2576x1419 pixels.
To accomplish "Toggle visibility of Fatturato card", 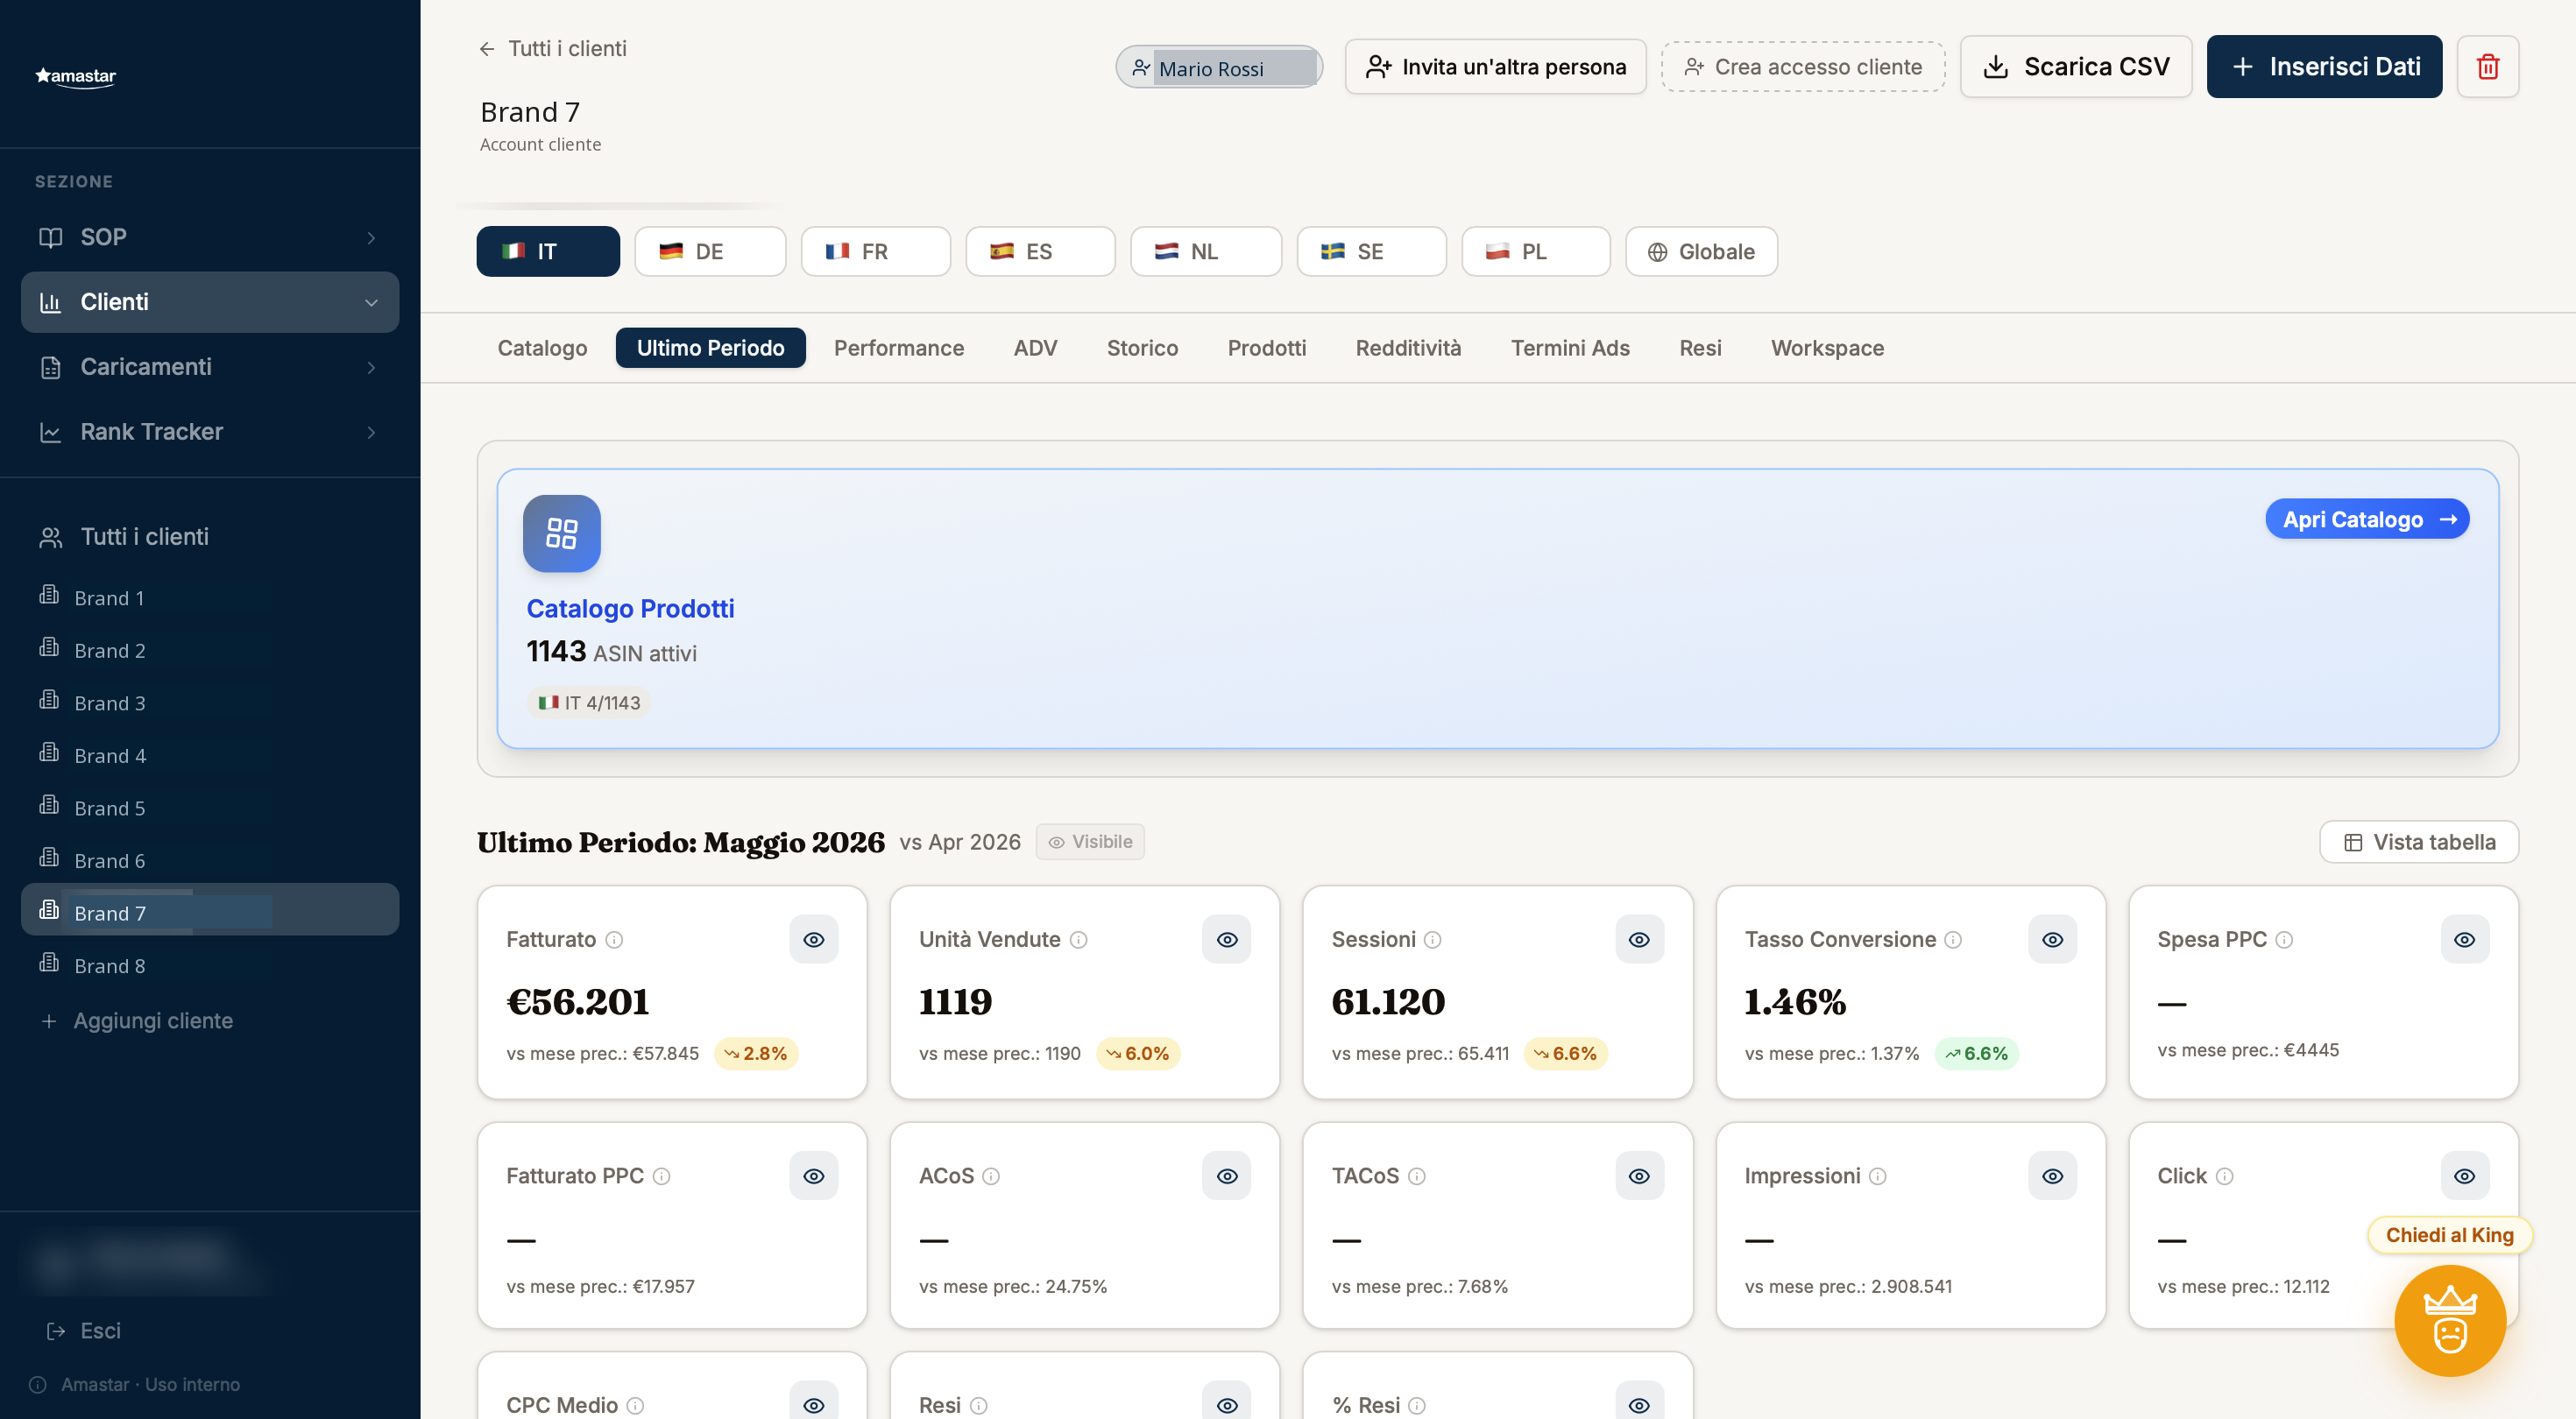I will point(813,940).
